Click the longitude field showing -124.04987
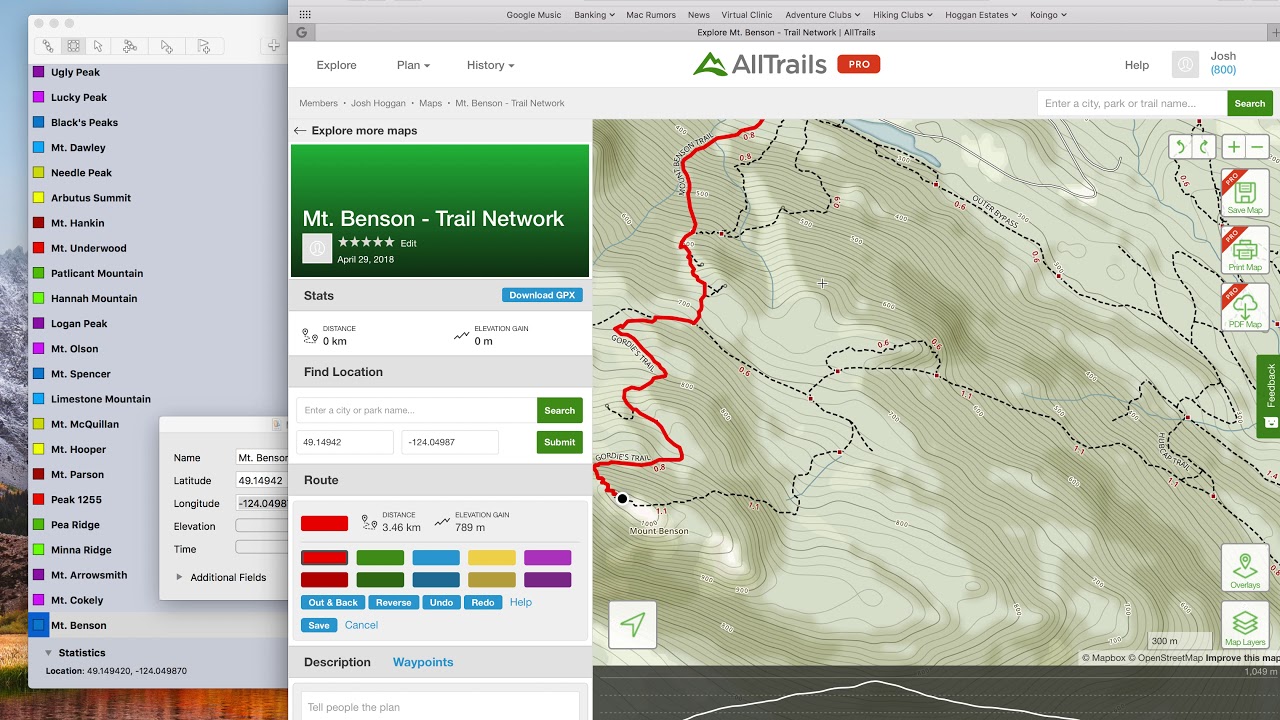 tap(450, 442)
